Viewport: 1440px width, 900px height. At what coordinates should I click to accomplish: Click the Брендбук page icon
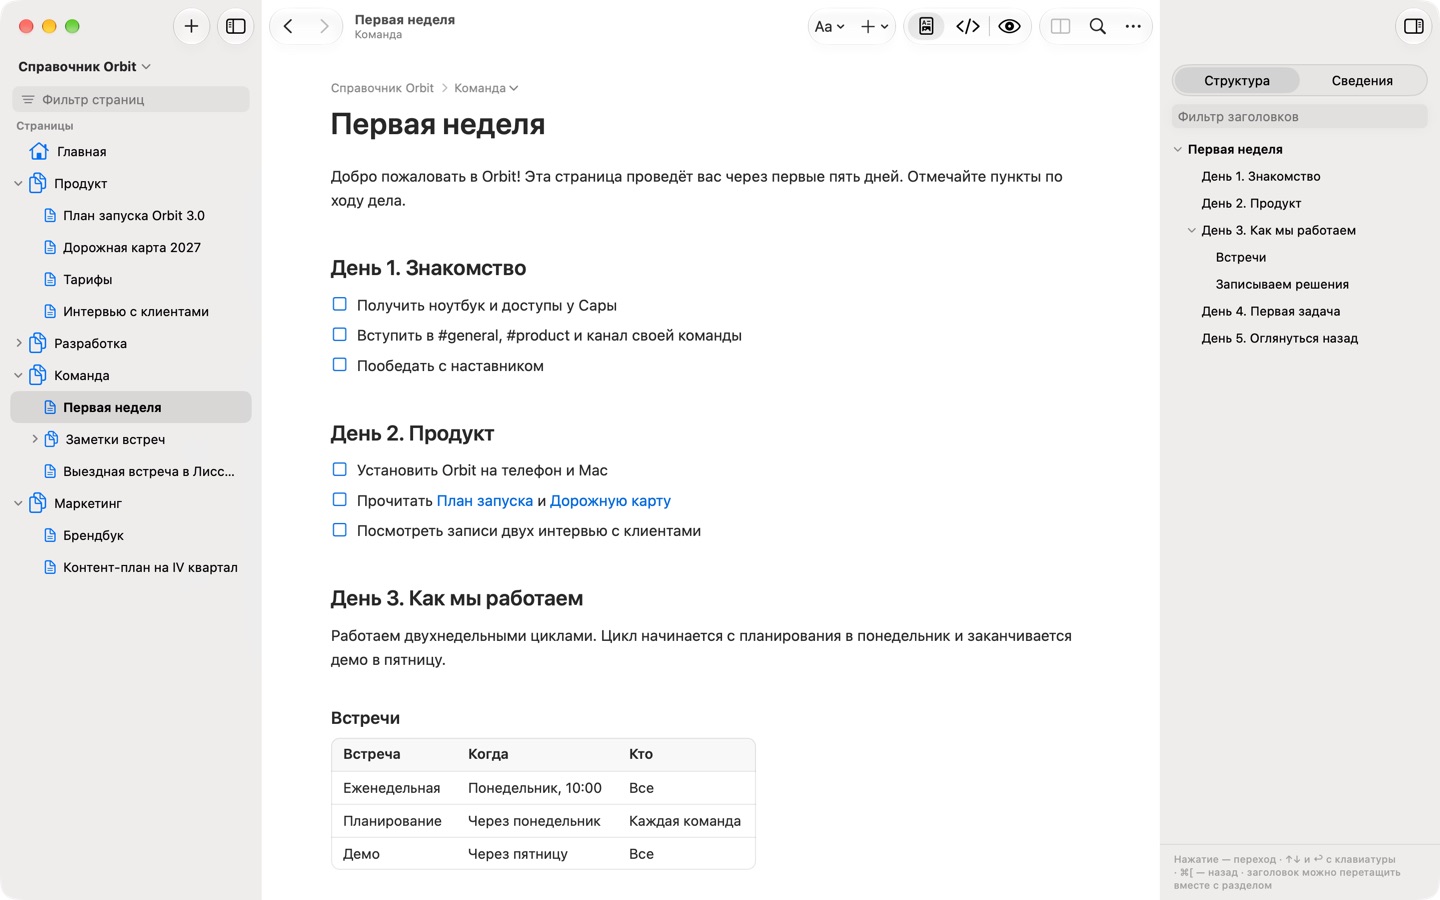click(50, 535)
